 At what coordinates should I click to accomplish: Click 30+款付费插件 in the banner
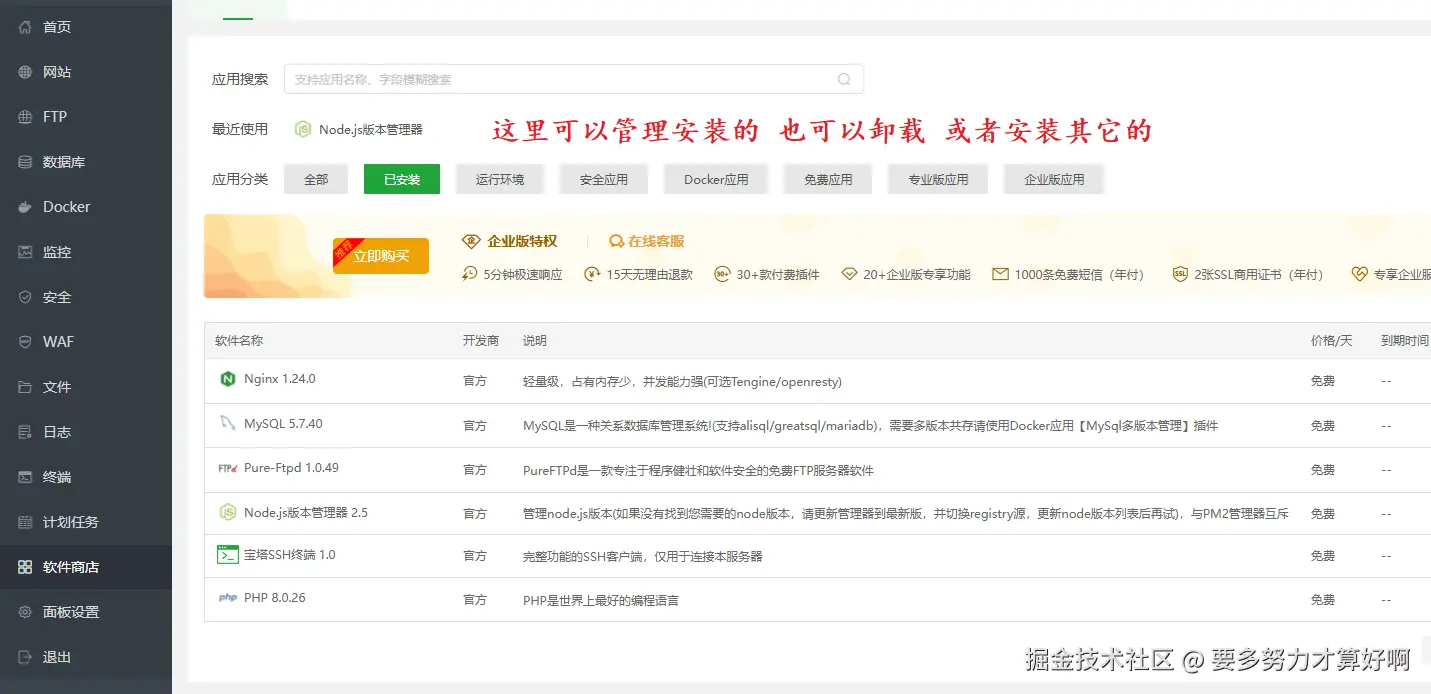point(778,274)
